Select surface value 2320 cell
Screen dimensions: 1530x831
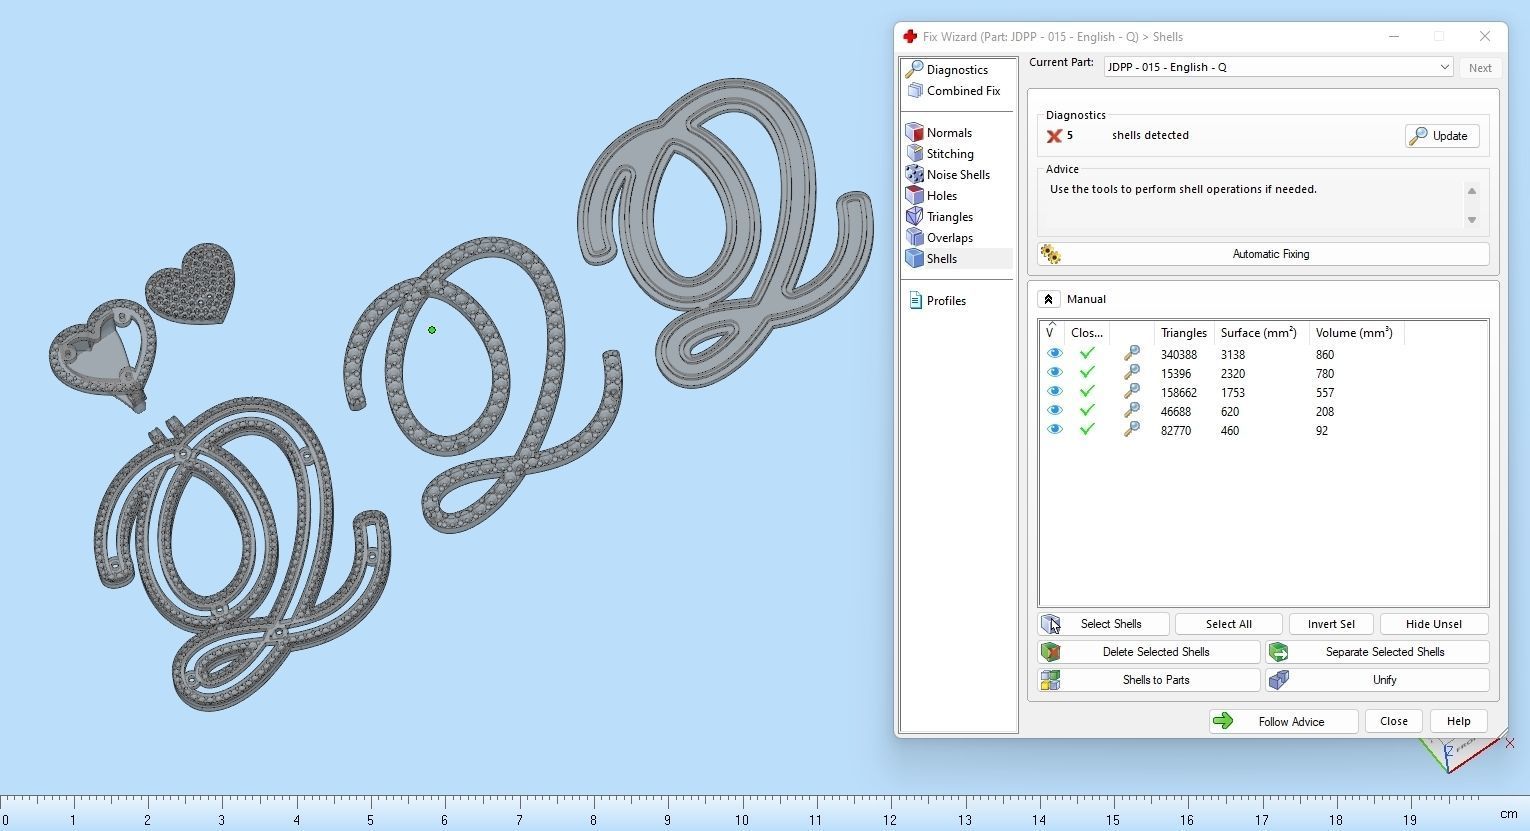tap(1232, 373)
